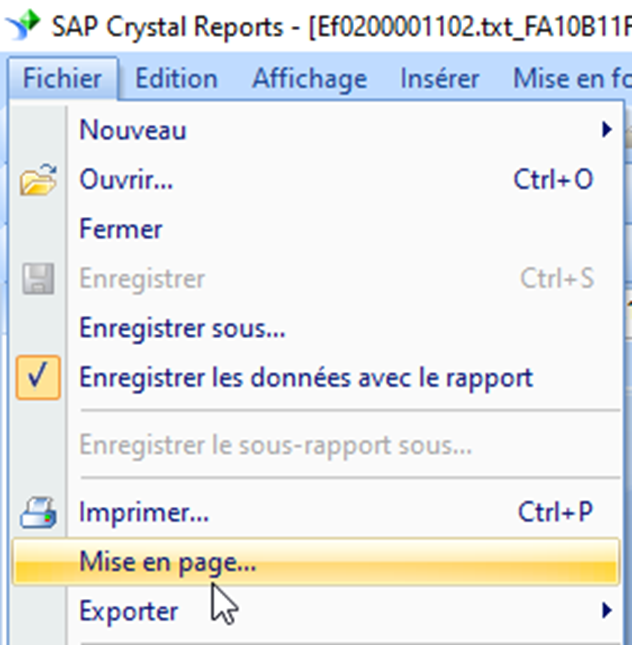Open the Mise en forme menu
Viewport: 632px width, 645px height.
coord(572,78)
